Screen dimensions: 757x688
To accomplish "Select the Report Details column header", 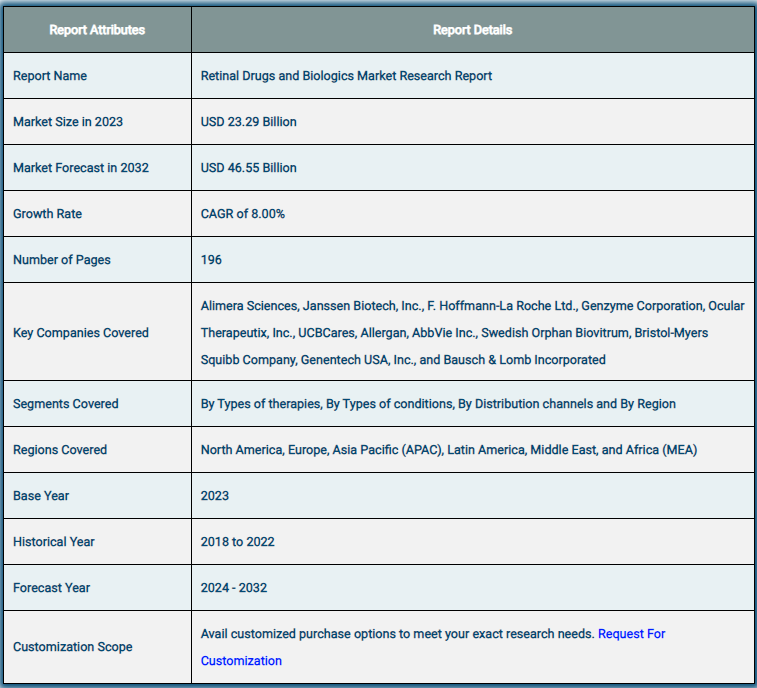I will (472, 30).
